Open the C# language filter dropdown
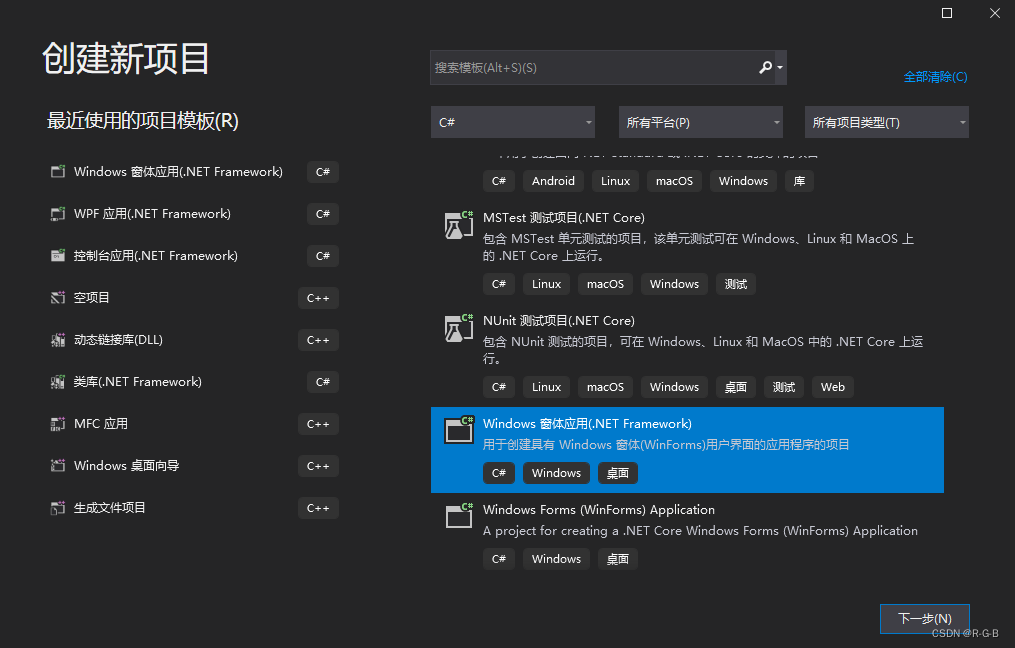The height and width of the screenshot is (648, 1015). click(x=513, y=122)
